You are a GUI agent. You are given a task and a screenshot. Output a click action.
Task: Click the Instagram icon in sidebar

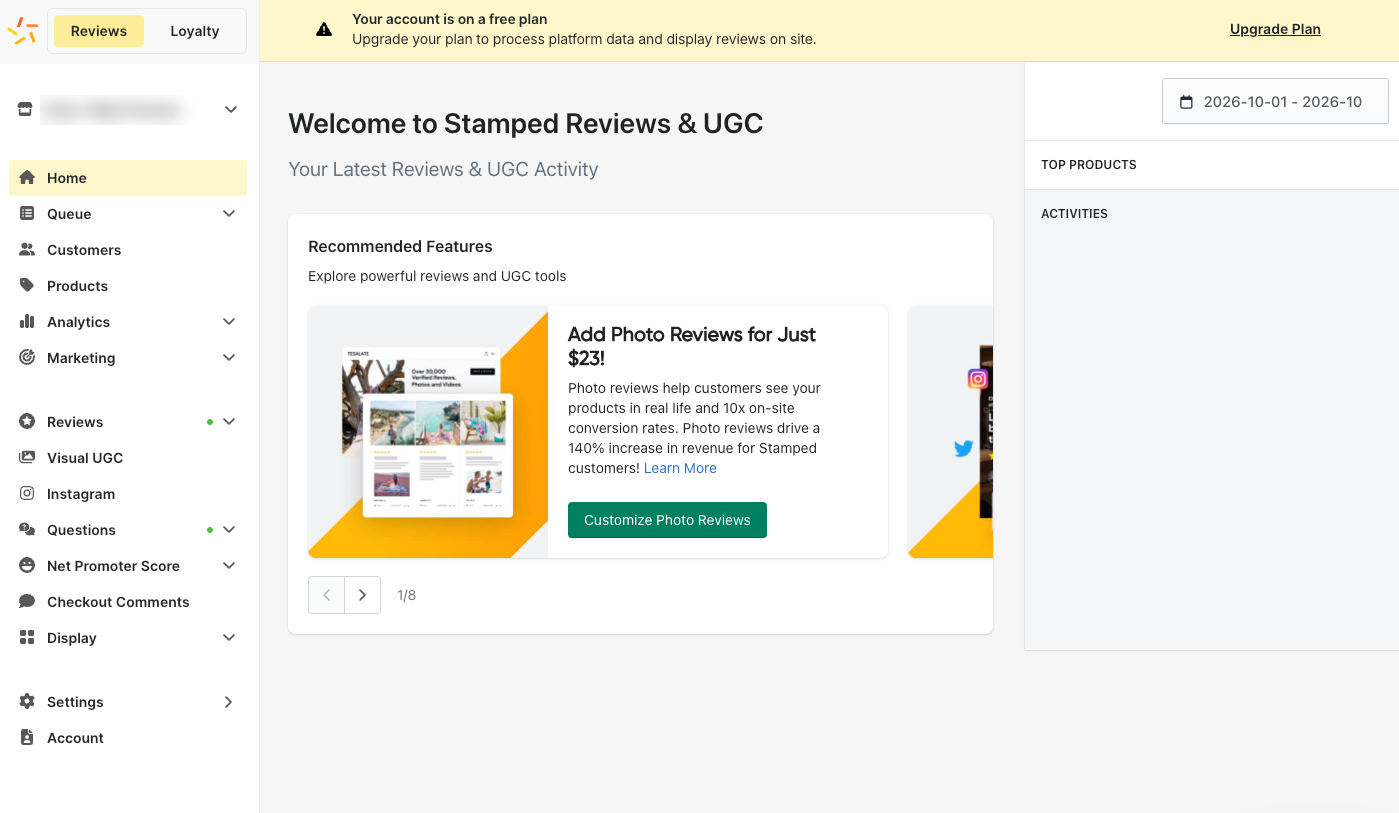point(27,494)
